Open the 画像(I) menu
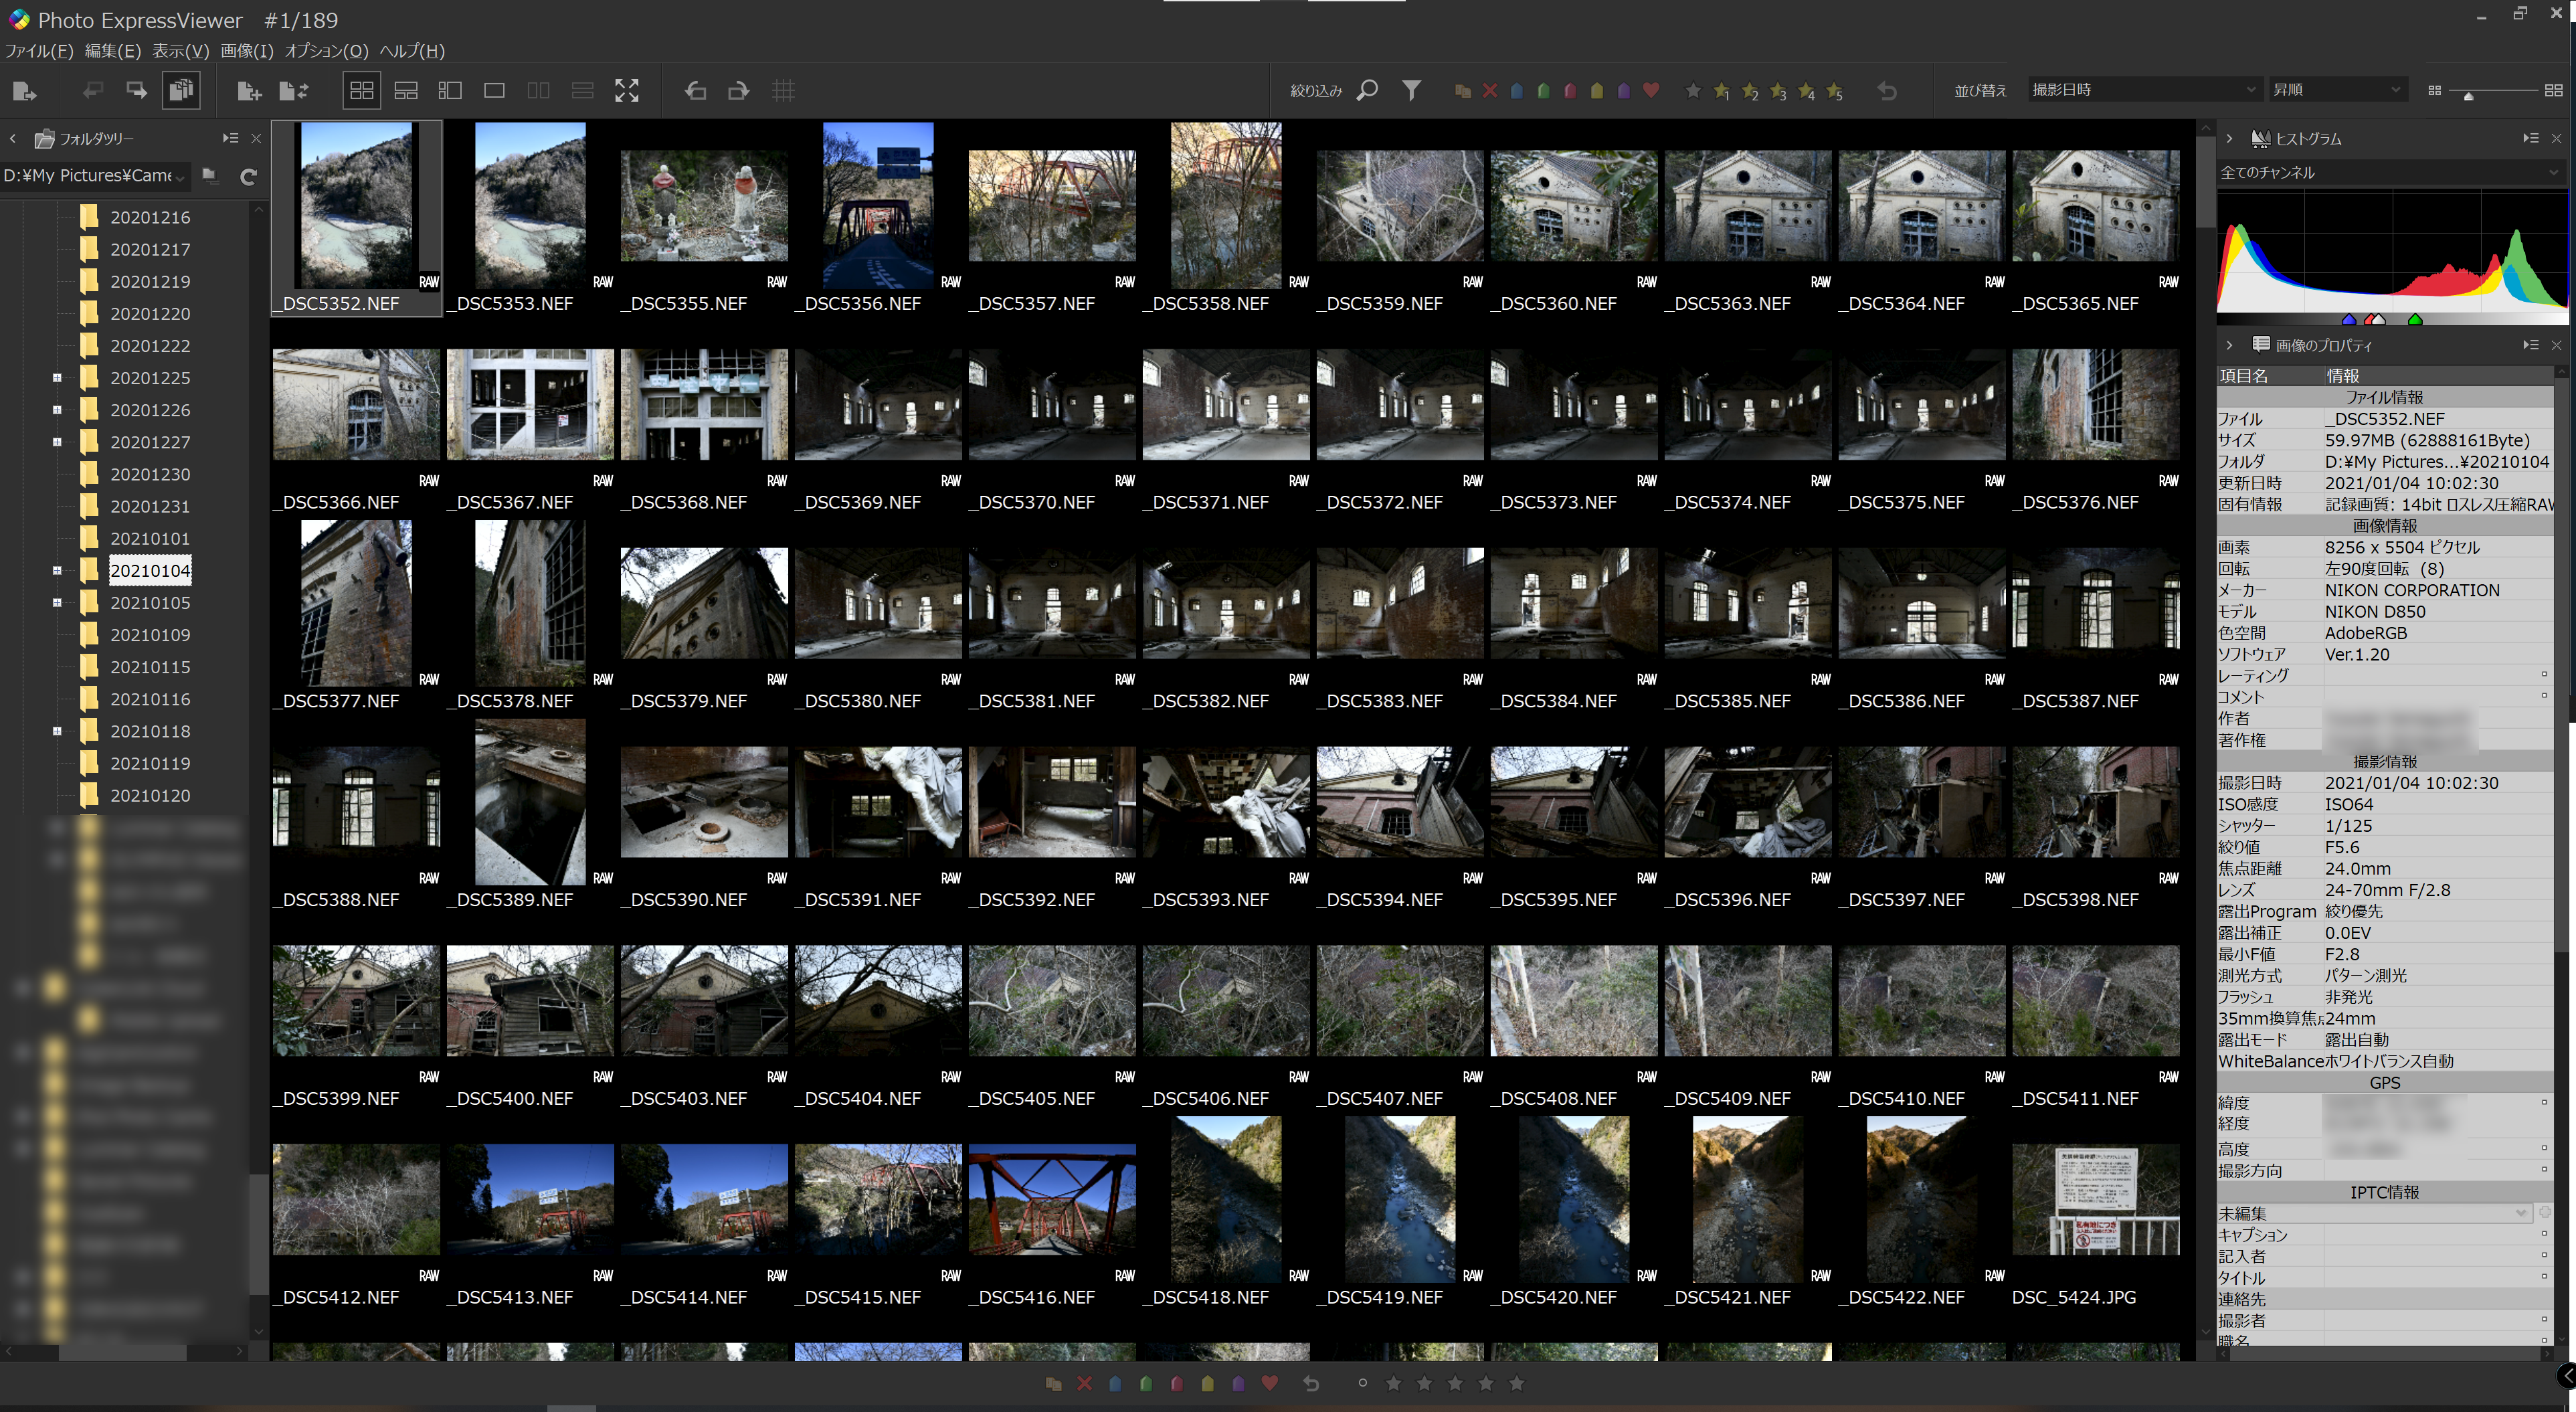Screen dimensions: 2576x1412 [x=246, y=51]
